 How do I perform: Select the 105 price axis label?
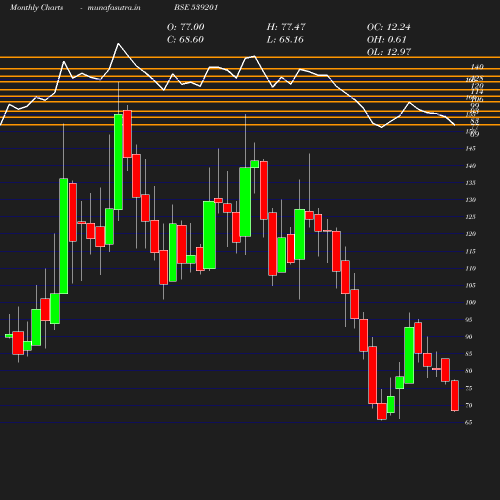pos(470,285)
